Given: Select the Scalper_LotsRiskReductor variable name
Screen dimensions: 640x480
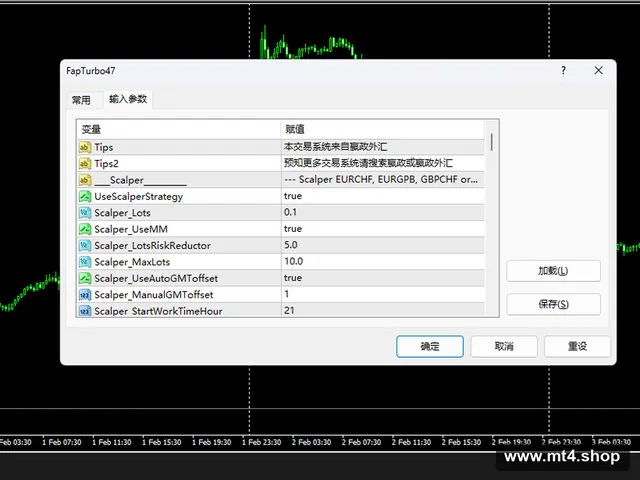Looking at the screenshot, I should coord(152,246).
